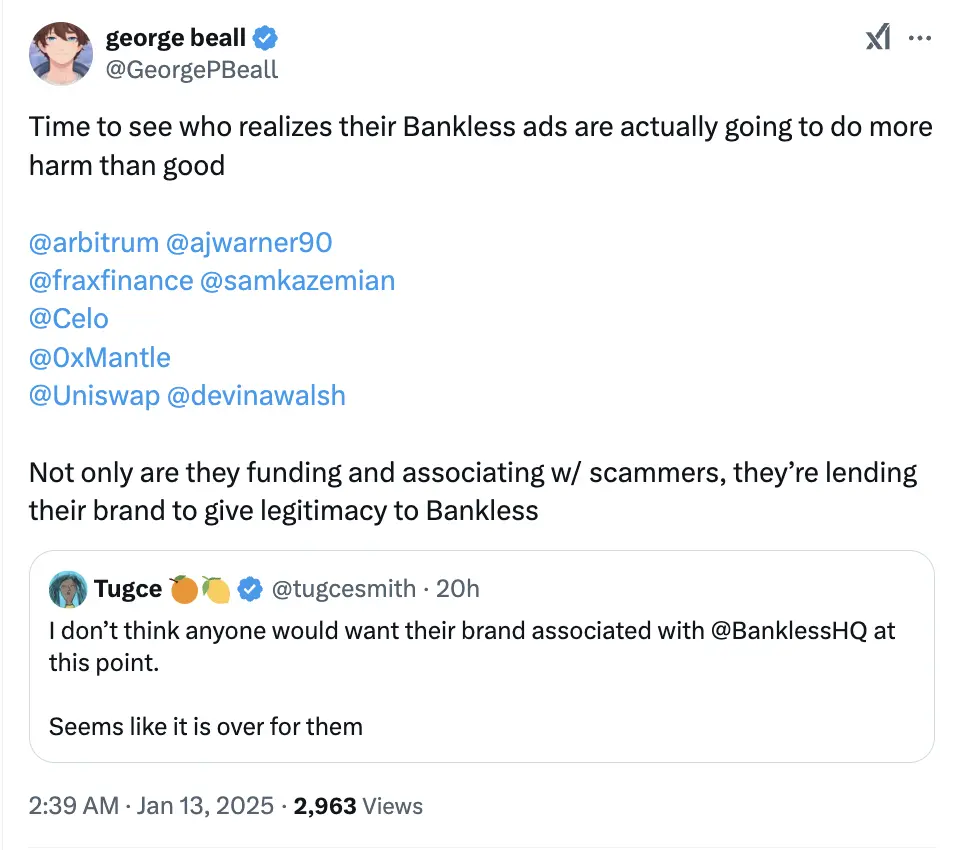Open the @GeorgePBeall handle

tap(191, 69)
